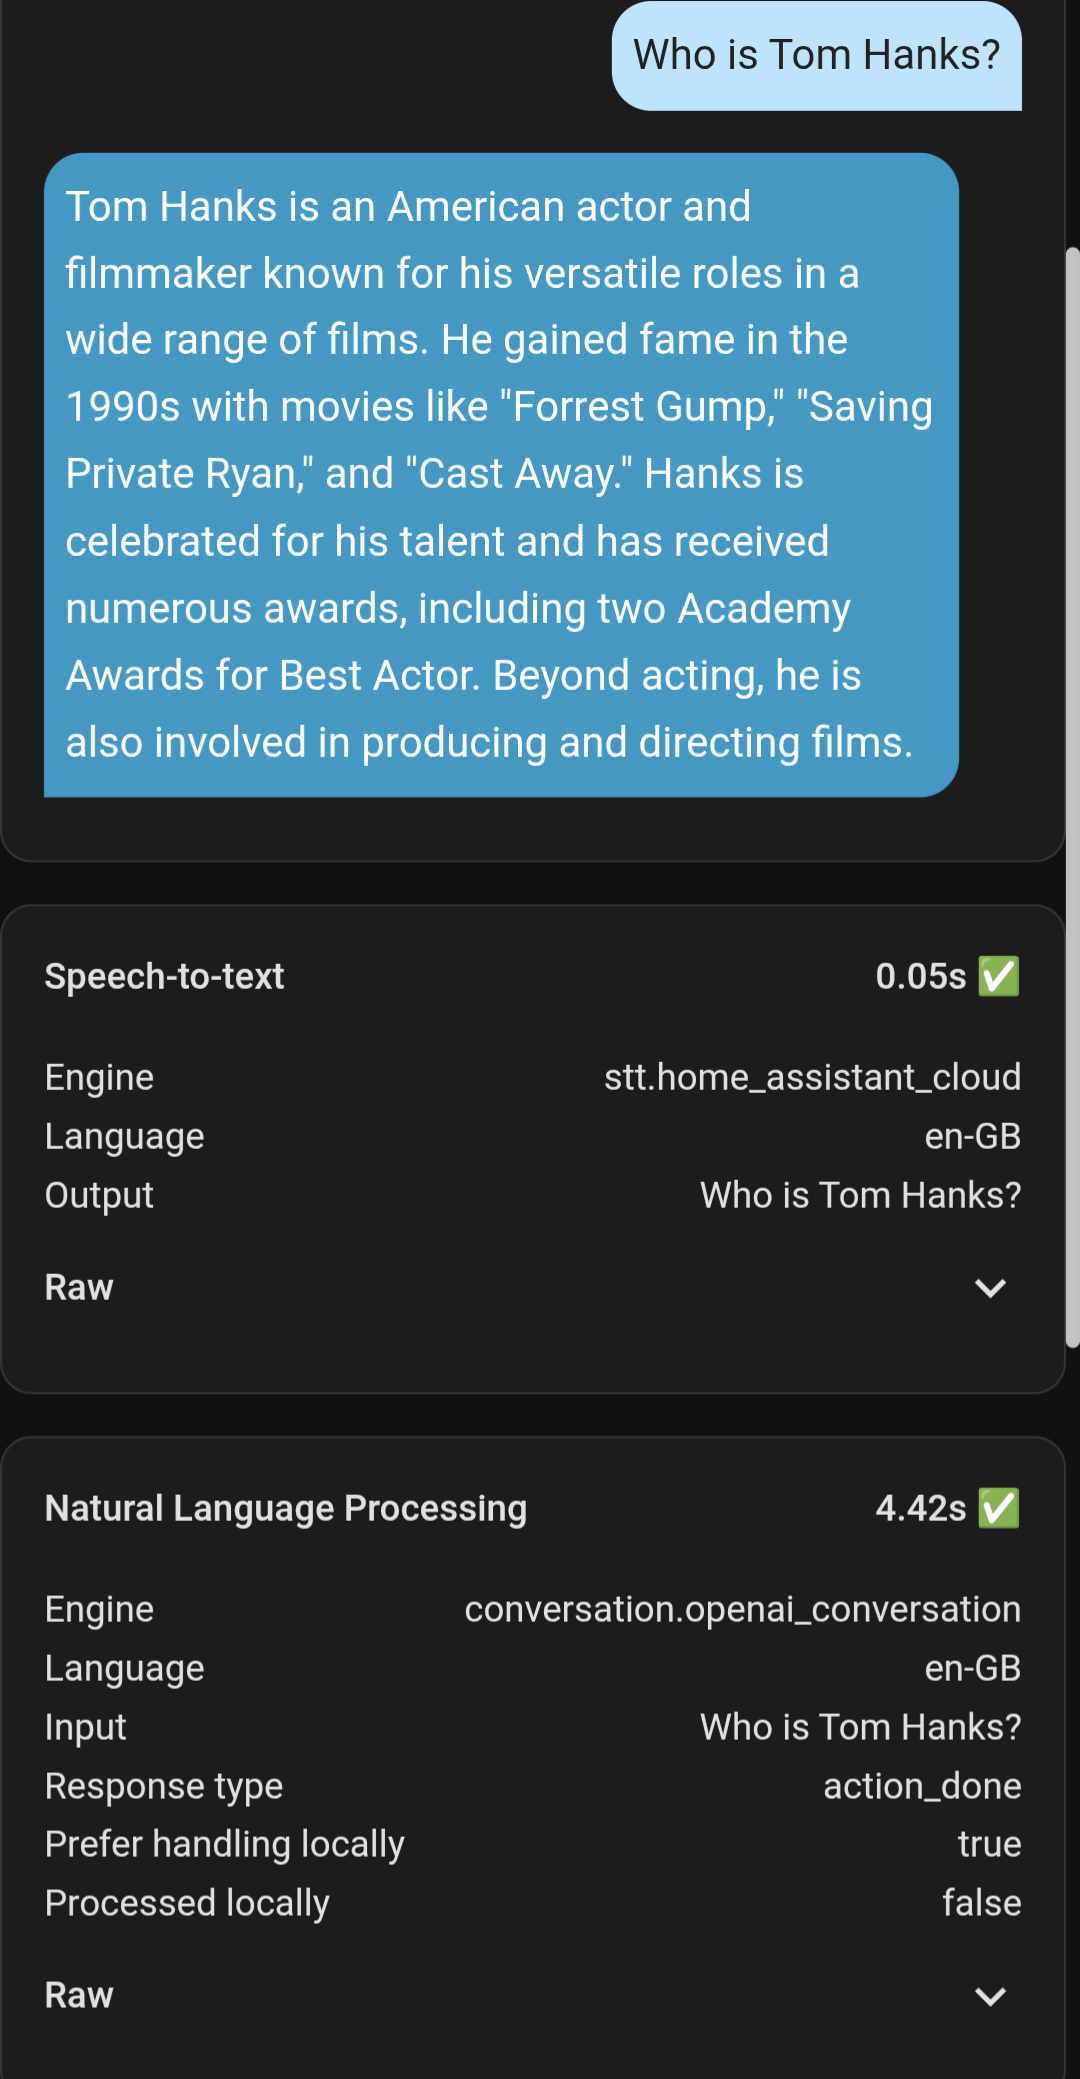
Task: Click the Tom Hanks assistant response bubble
Action: pos(500,474)
